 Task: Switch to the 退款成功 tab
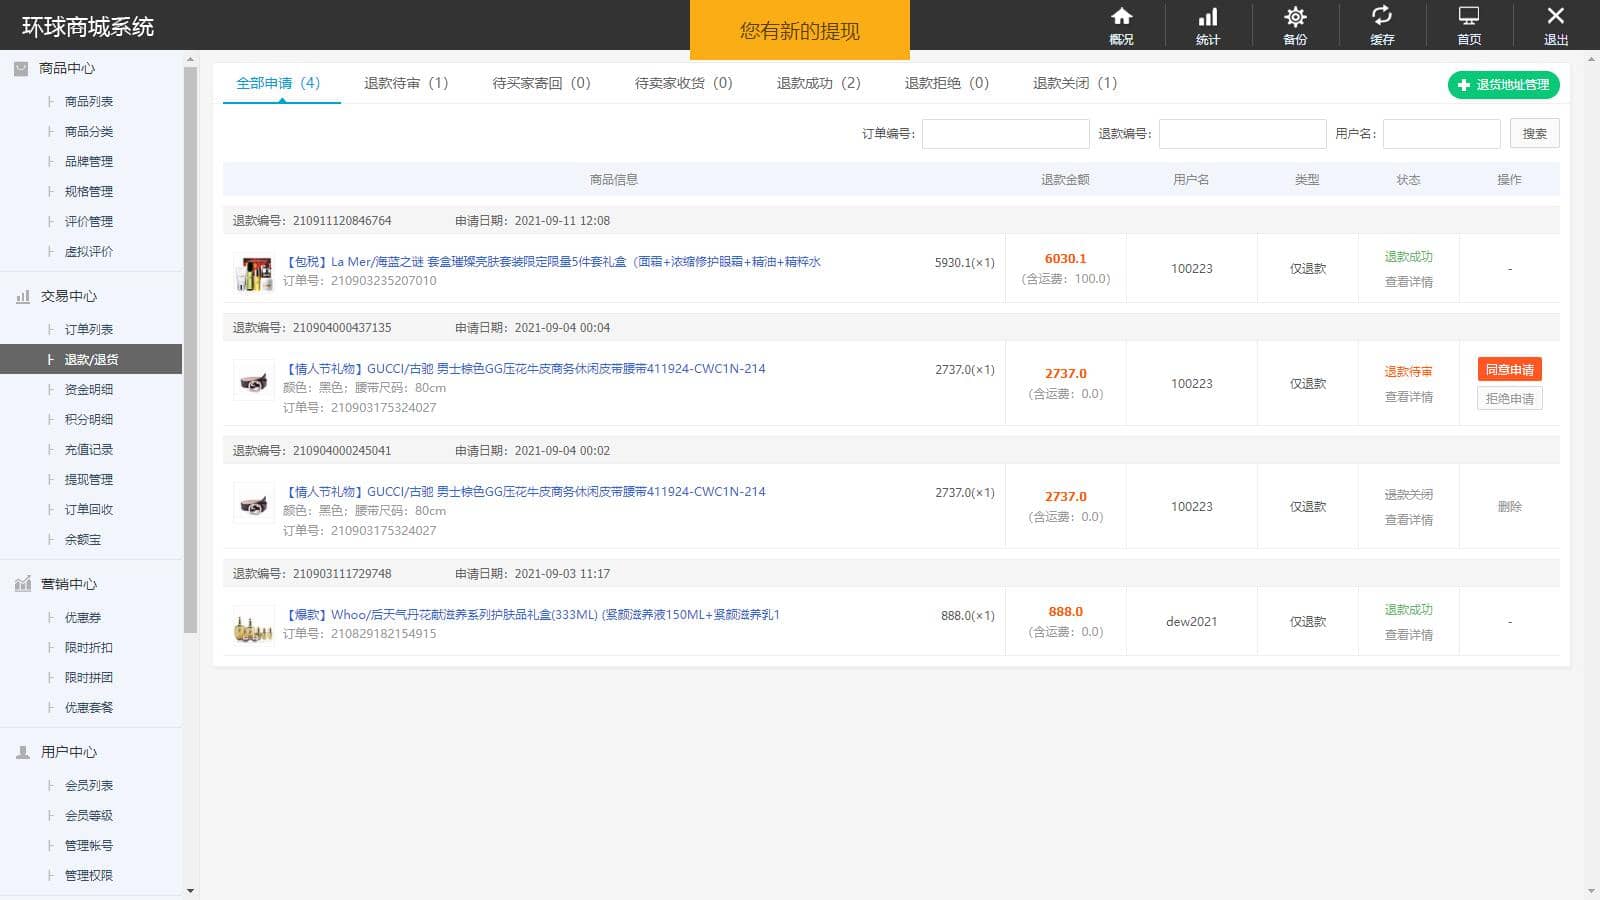[x=818, y=83]
